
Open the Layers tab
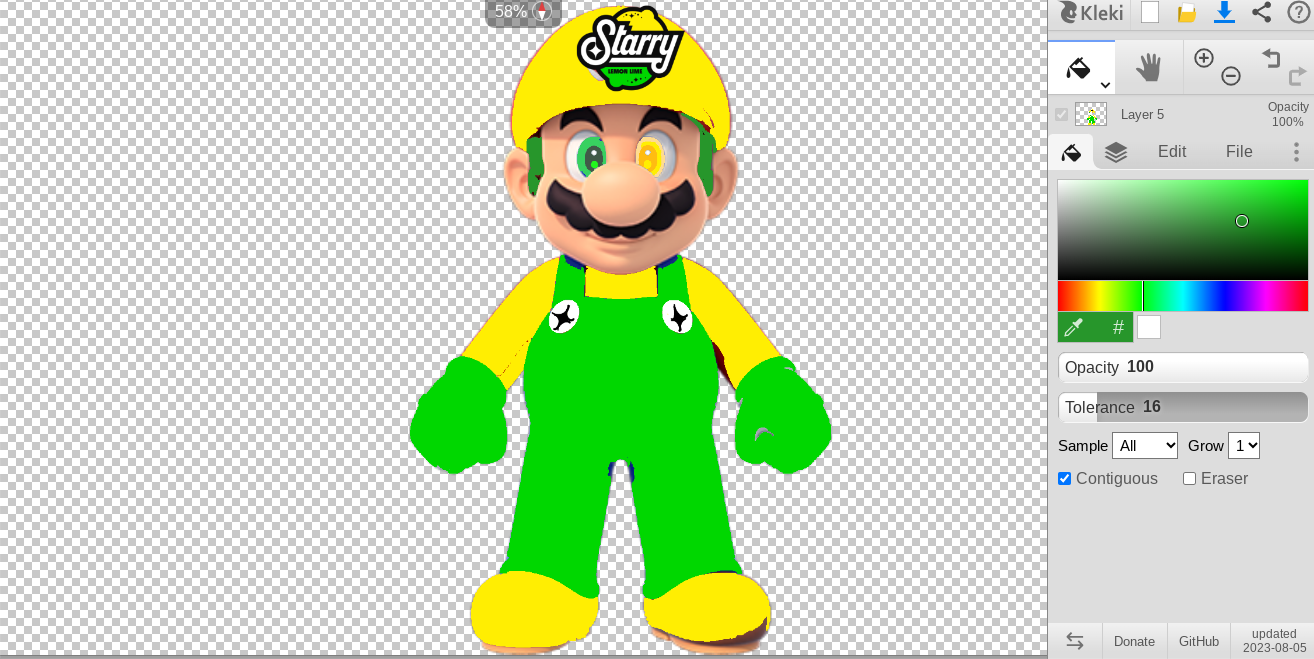[1116, 152]
